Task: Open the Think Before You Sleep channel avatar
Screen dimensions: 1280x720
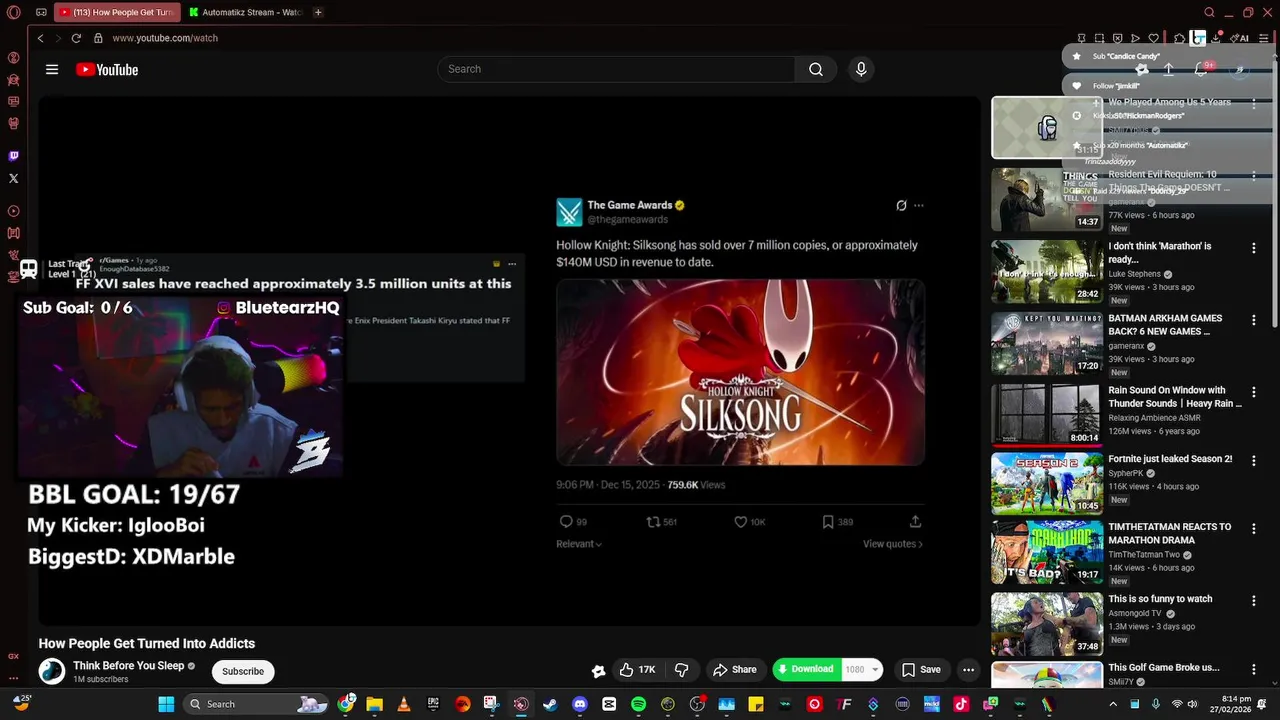Action: coord(52,671)
